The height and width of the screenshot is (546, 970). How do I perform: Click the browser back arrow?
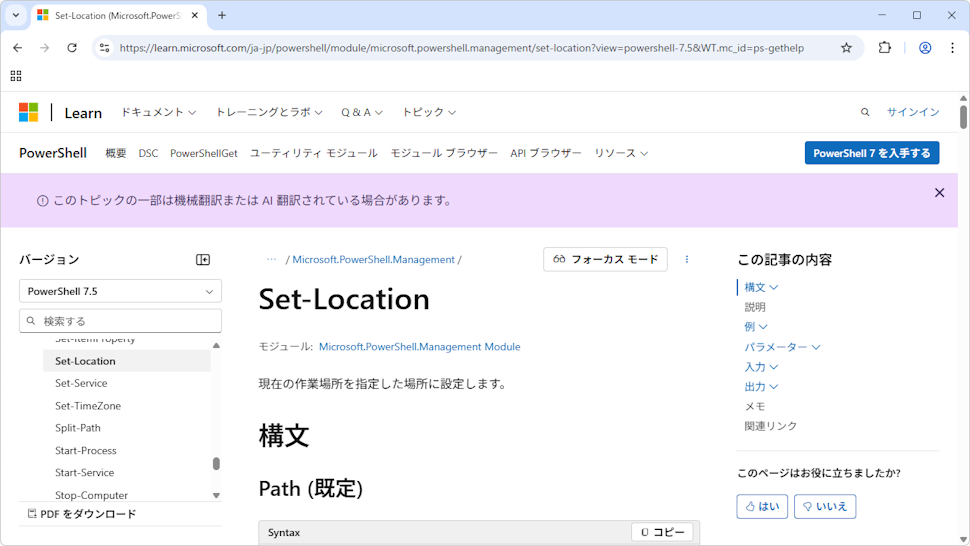click(x=17, y=48)
